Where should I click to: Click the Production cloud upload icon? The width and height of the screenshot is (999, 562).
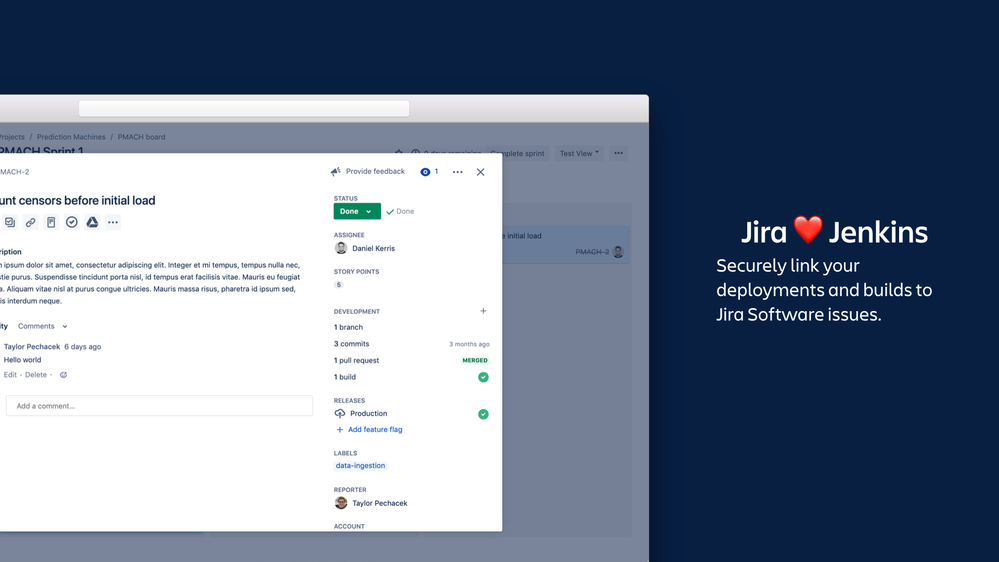point(340,414)
